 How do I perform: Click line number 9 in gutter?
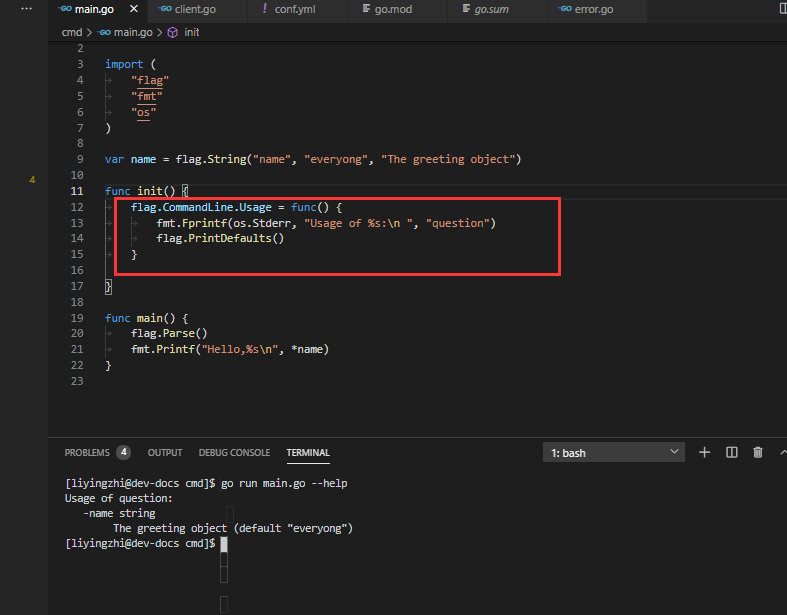[80, 159]
